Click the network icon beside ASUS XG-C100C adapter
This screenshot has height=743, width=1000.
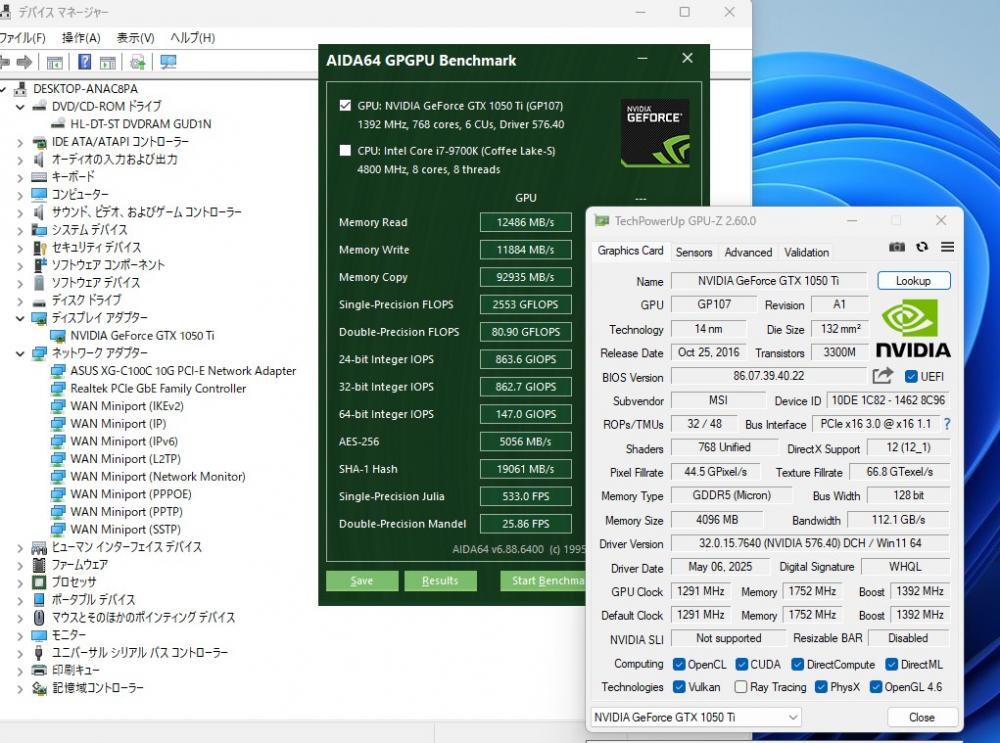58,371
